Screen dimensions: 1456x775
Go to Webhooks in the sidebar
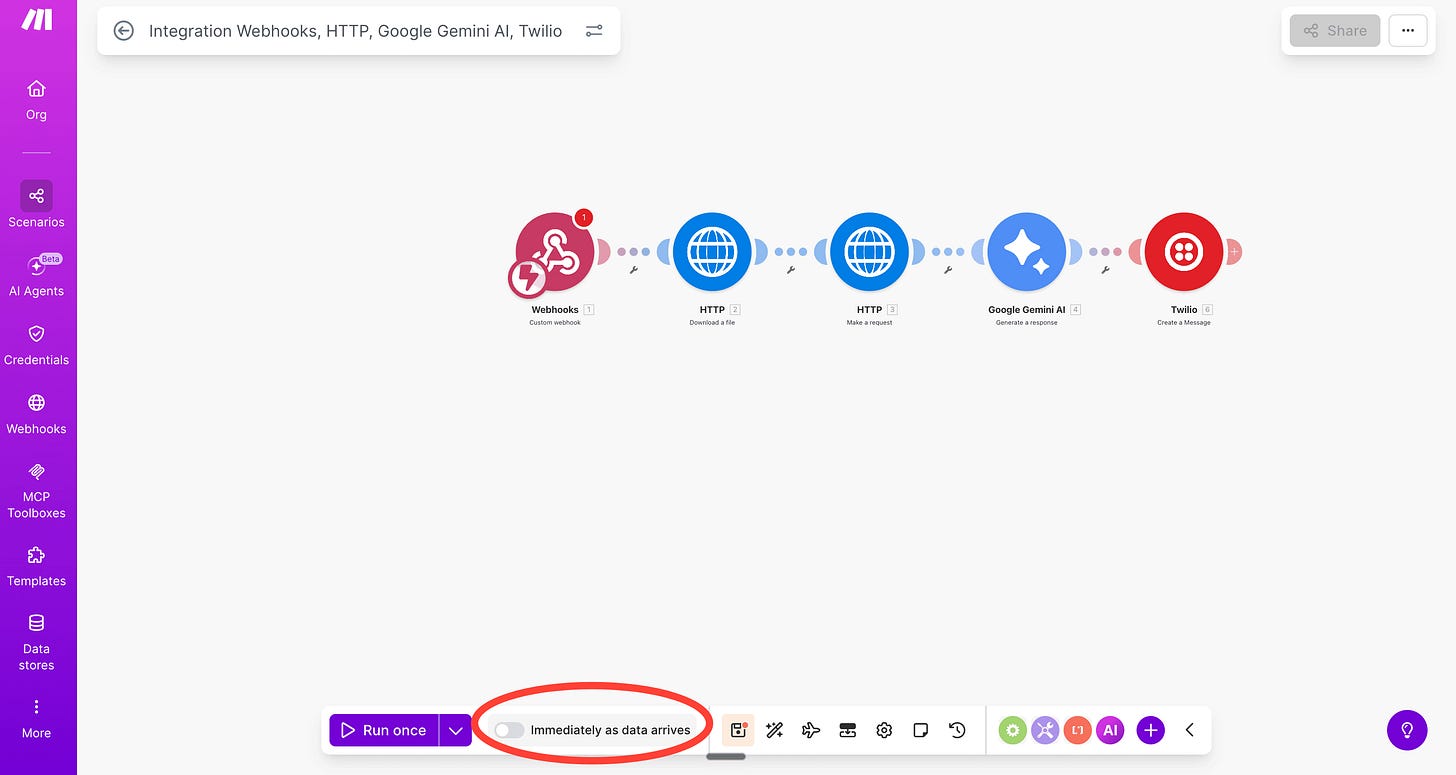click(x=36, y=413)
